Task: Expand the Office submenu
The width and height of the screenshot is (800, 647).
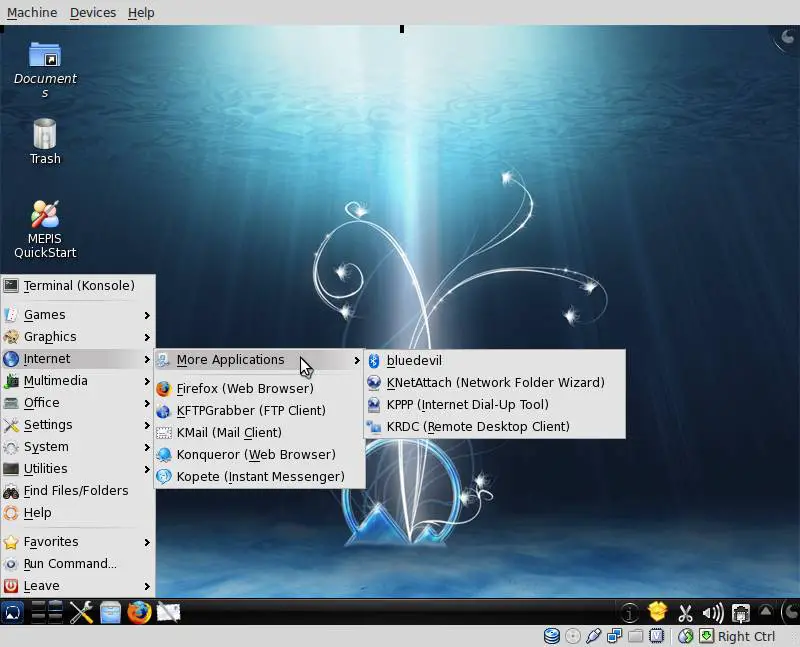Action: [78, 403]
